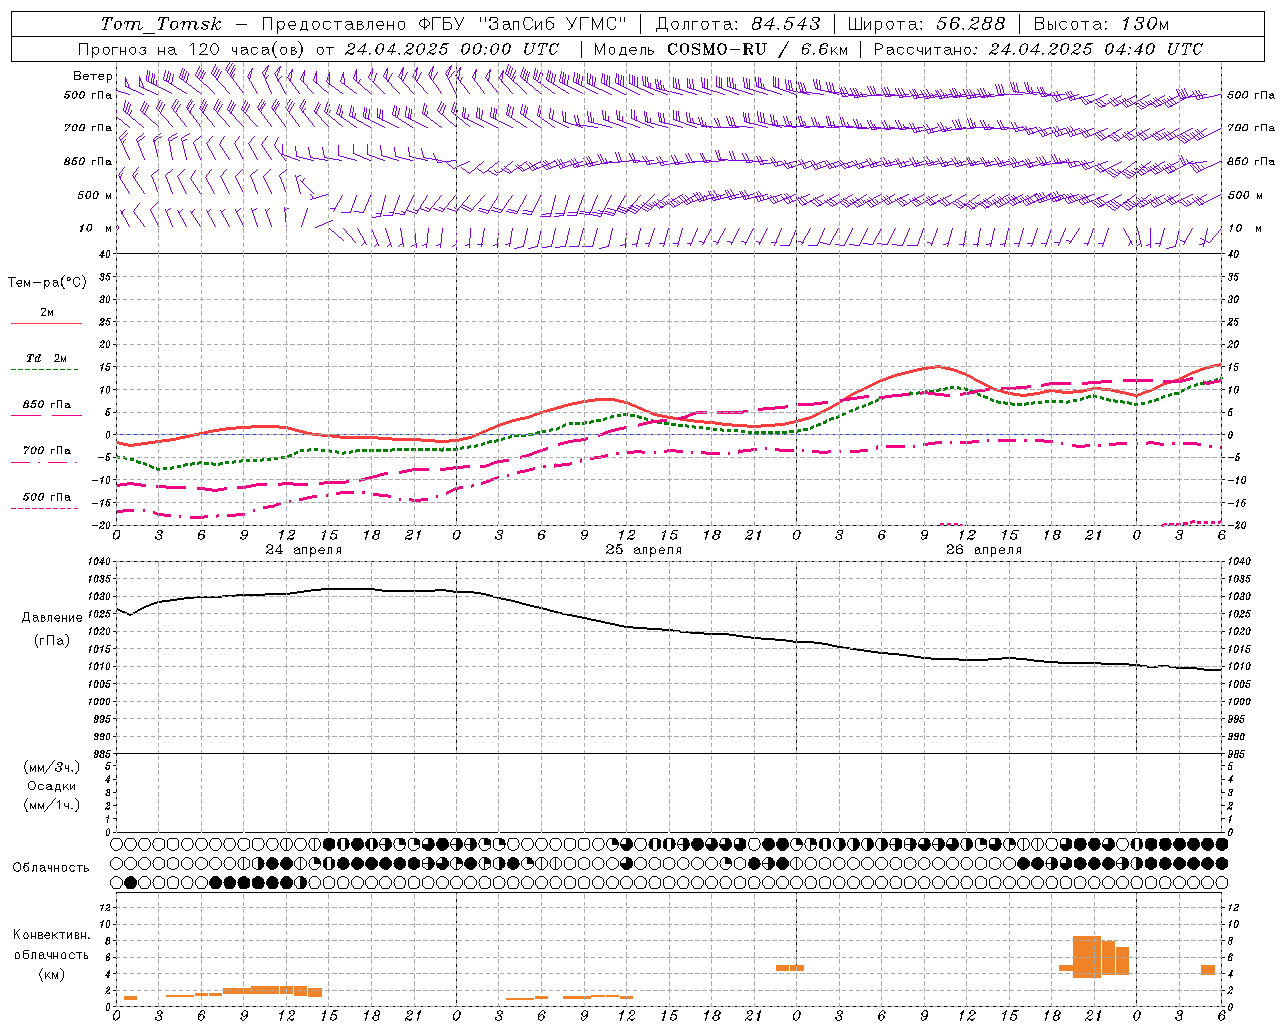Click the station name Tom_Tomsk in header
This screenshot has height=1024, width=1280.
tap(161, 24)
